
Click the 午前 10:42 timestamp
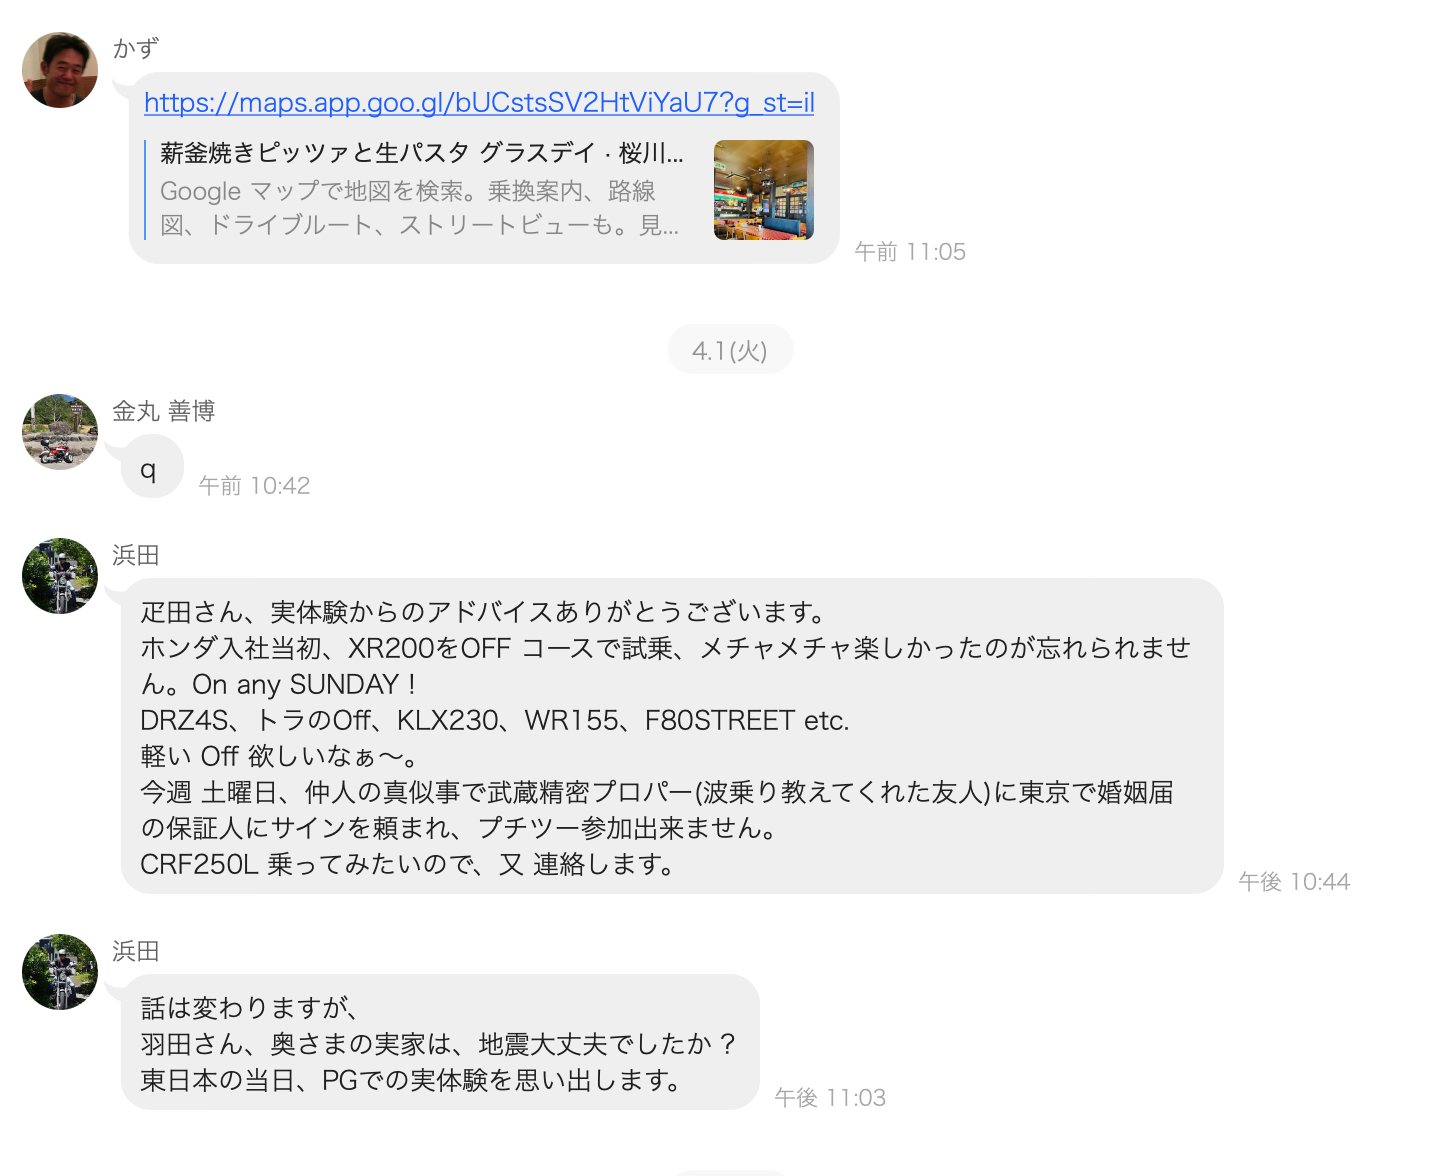254,486
